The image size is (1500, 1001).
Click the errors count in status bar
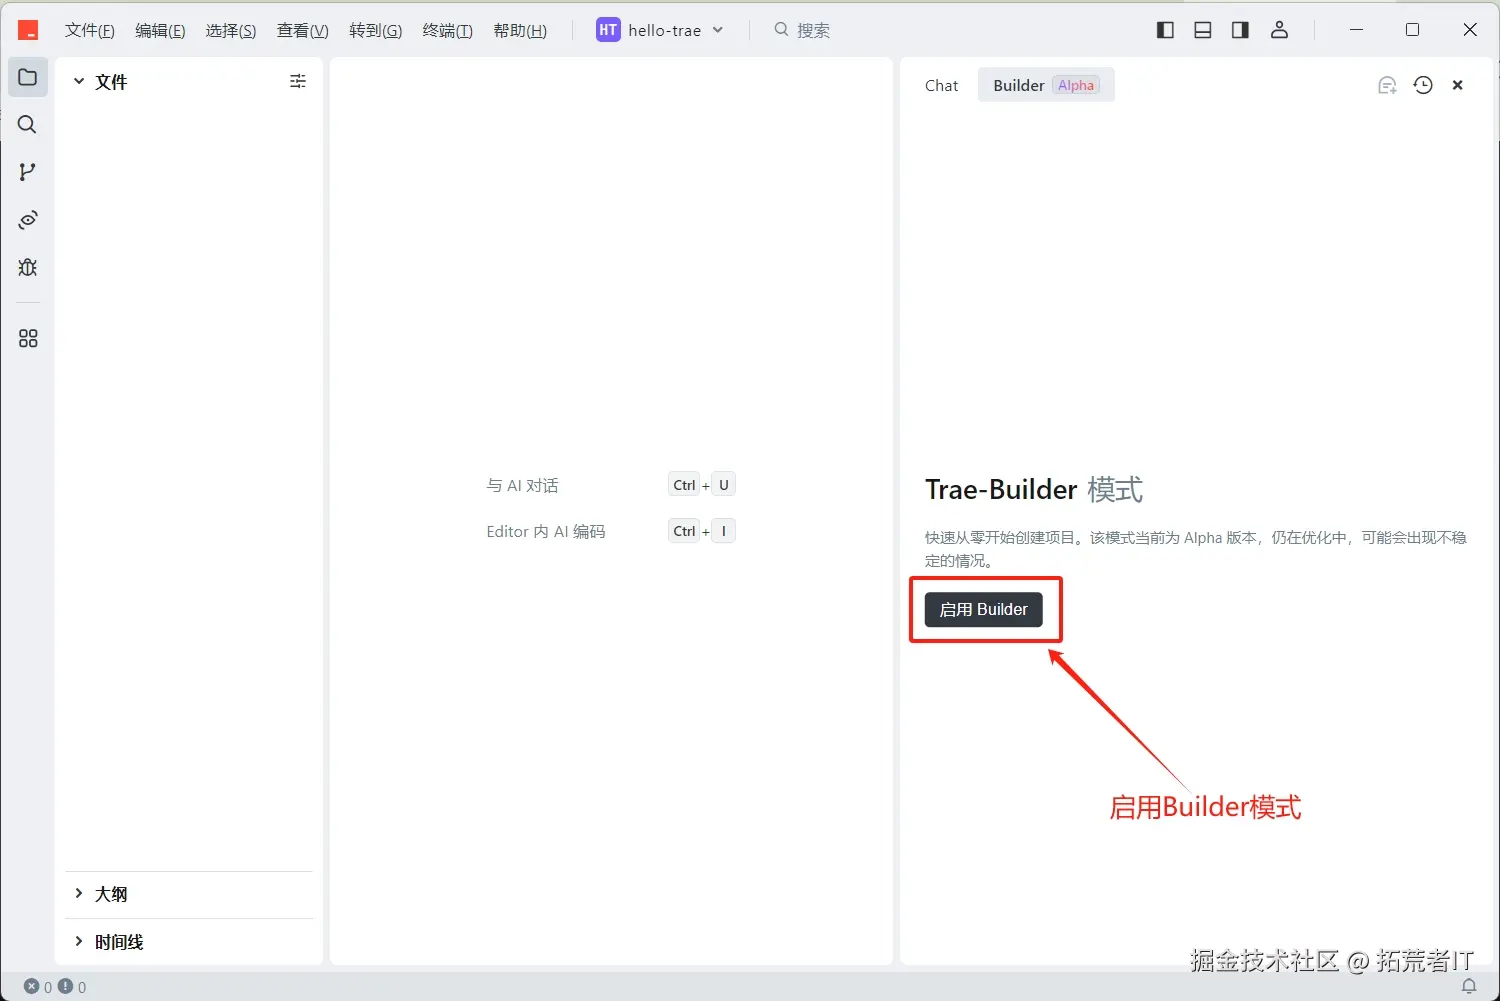tap(38, 986)
